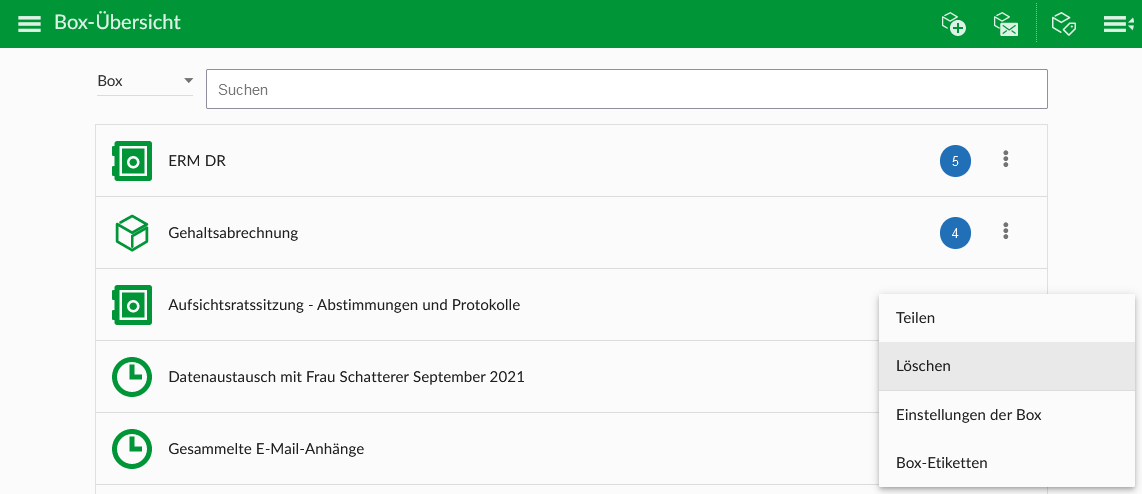
Task: Open the three-dot menu for ERM DR
Action: coord(1006,160)
